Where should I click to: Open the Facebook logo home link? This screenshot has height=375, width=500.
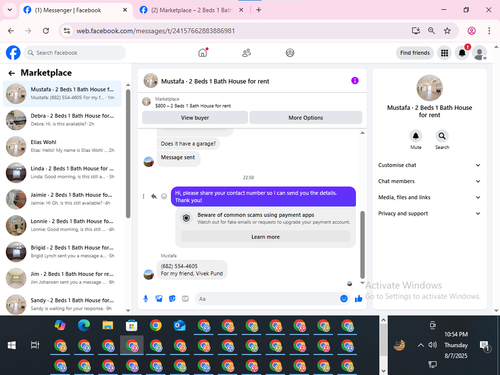pos(13,53)
